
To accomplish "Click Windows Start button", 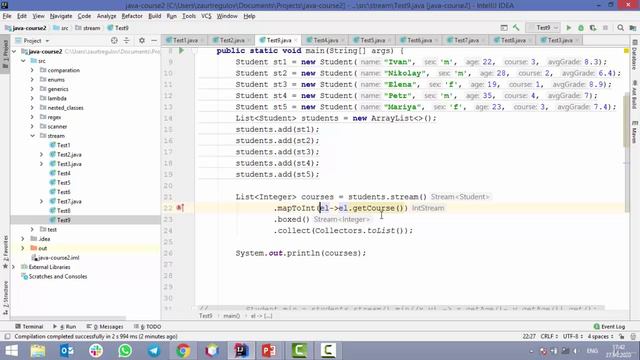I will click(11, 351).
